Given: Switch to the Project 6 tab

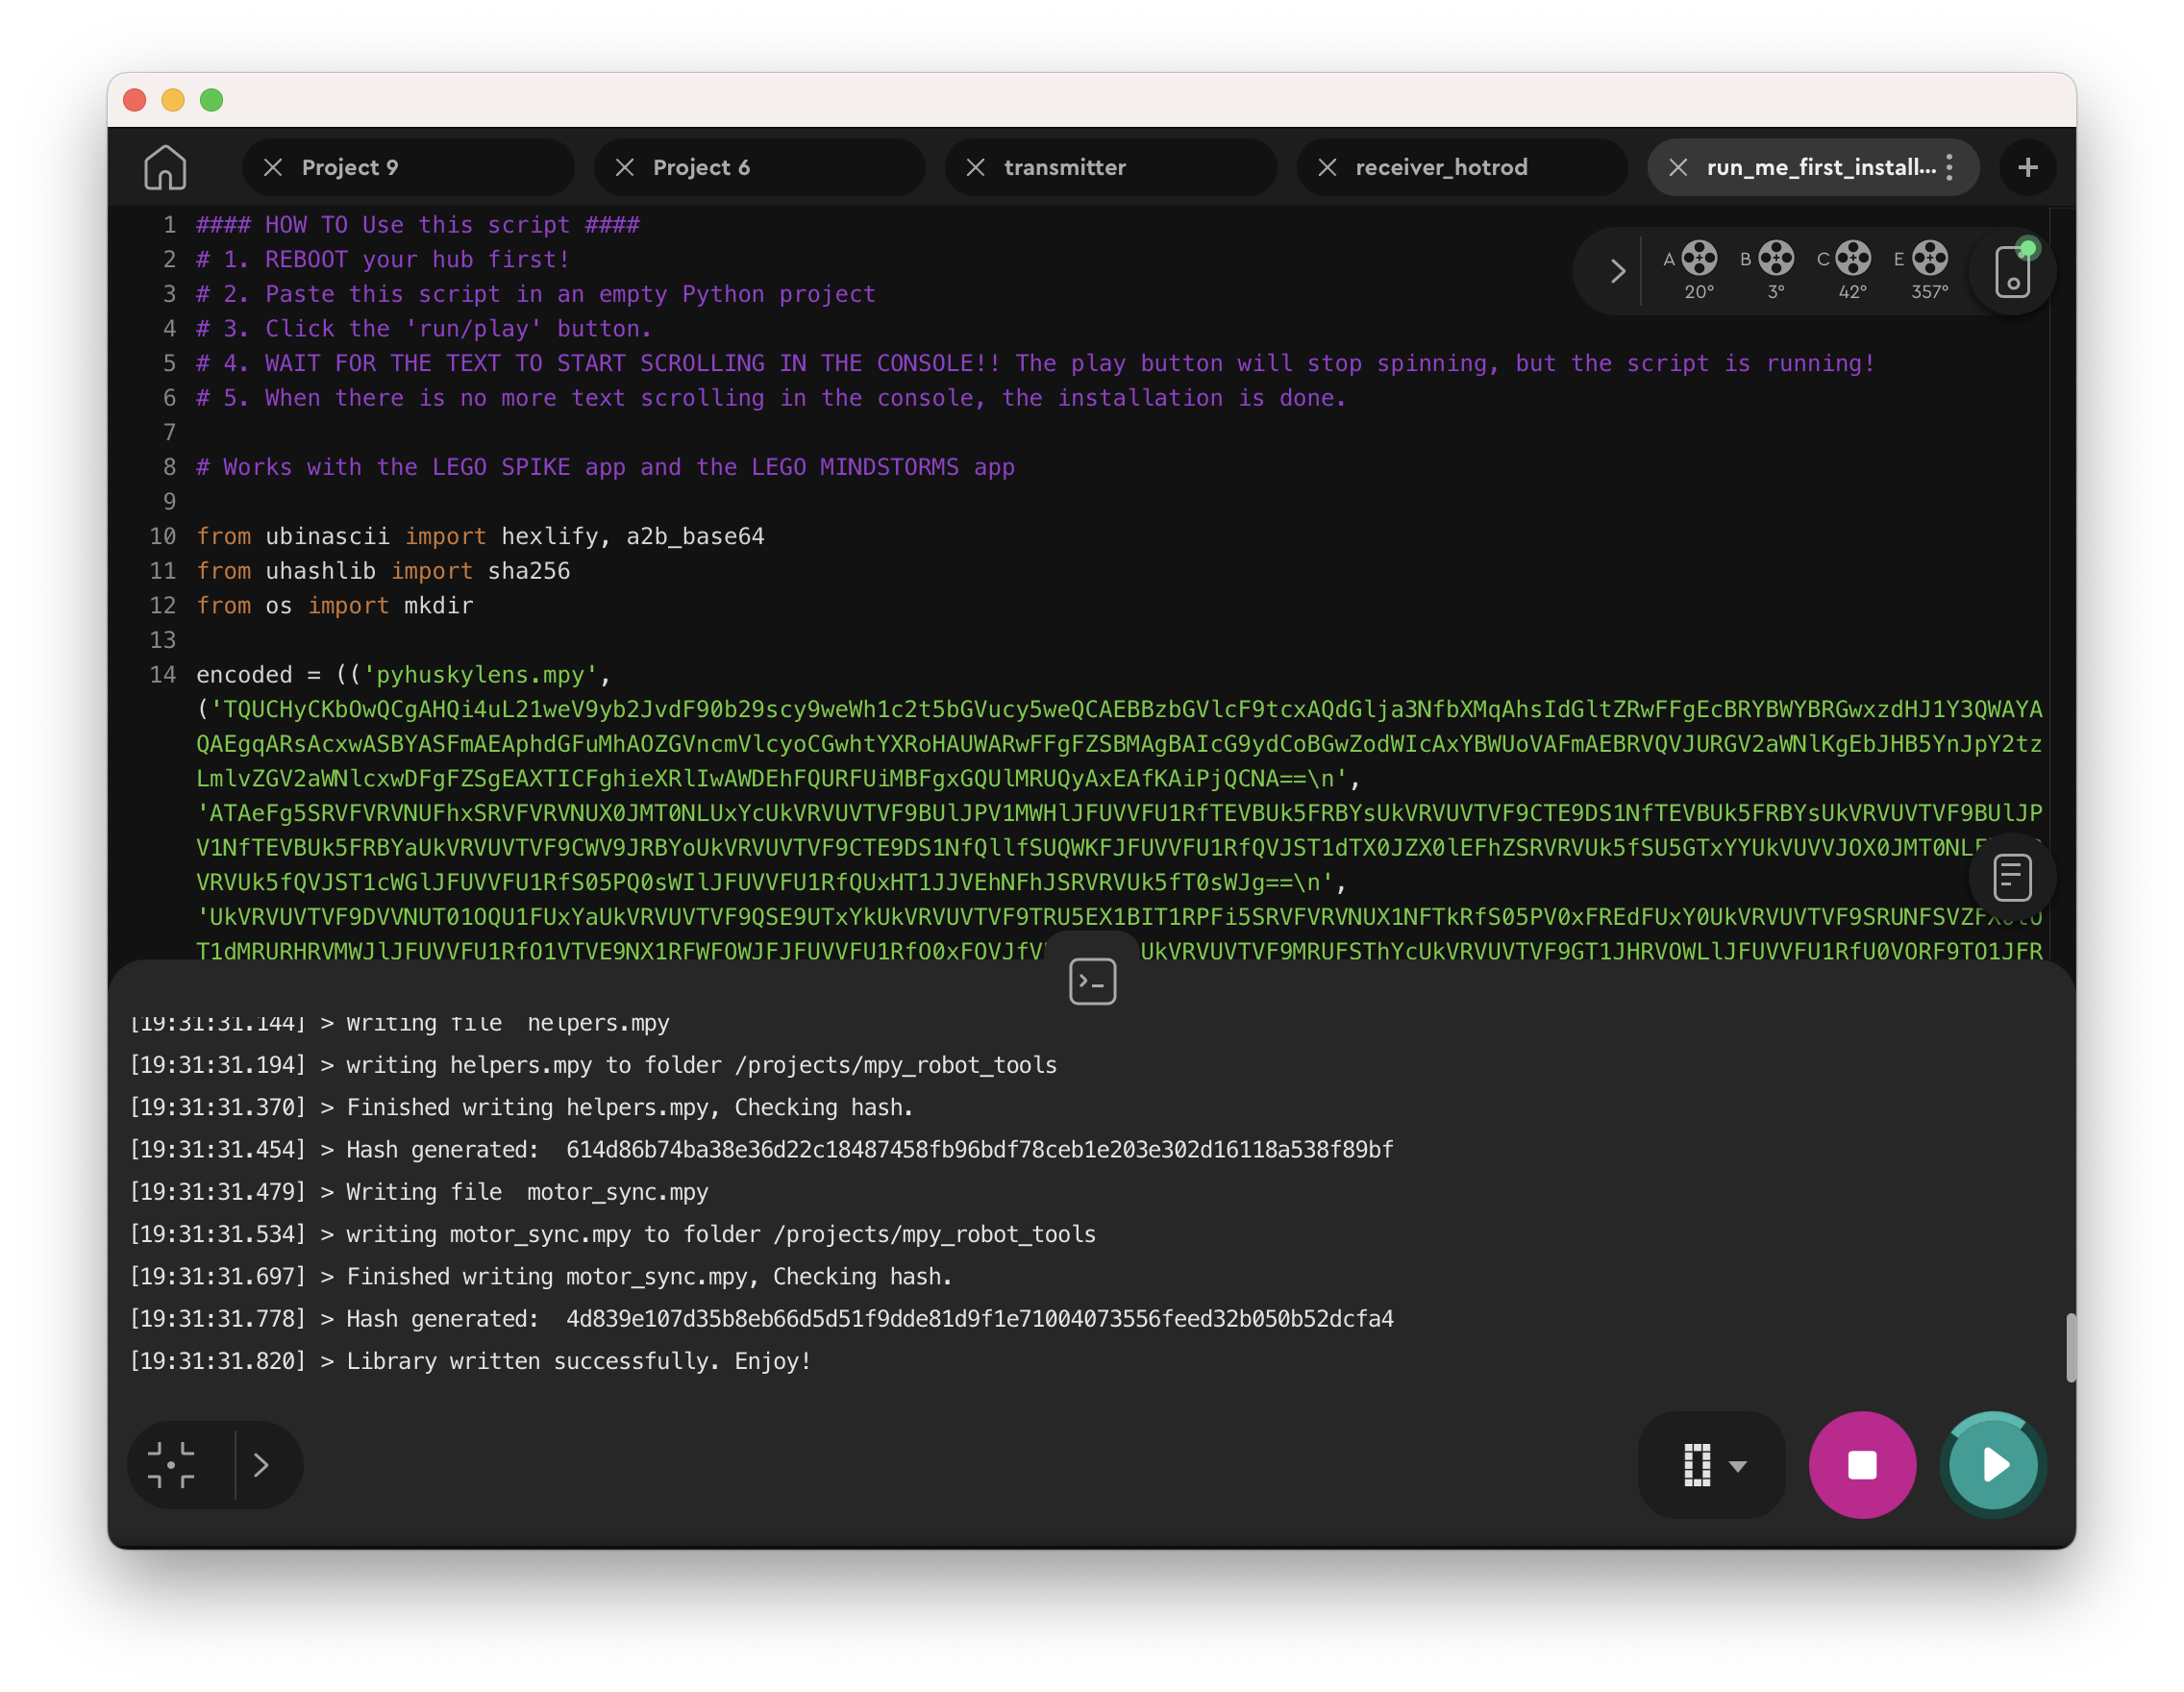Looking at the screenshot, I should 759,167.
